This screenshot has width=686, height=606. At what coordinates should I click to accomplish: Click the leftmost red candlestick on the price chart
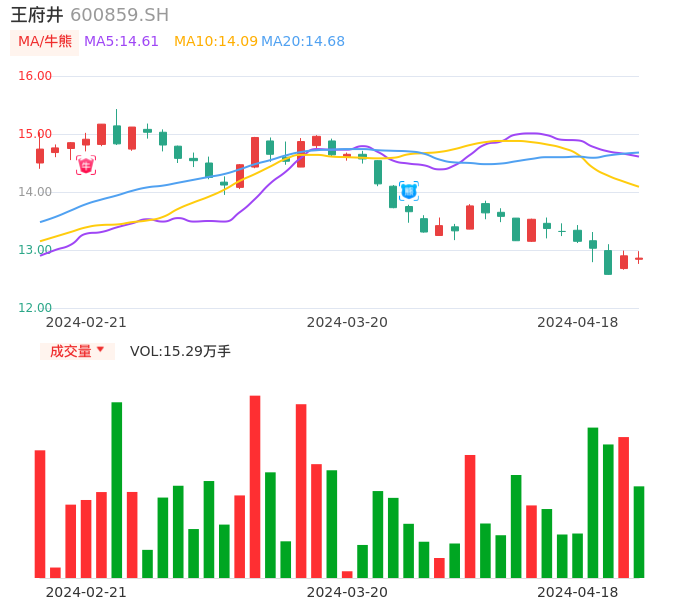tap(40, 156)
